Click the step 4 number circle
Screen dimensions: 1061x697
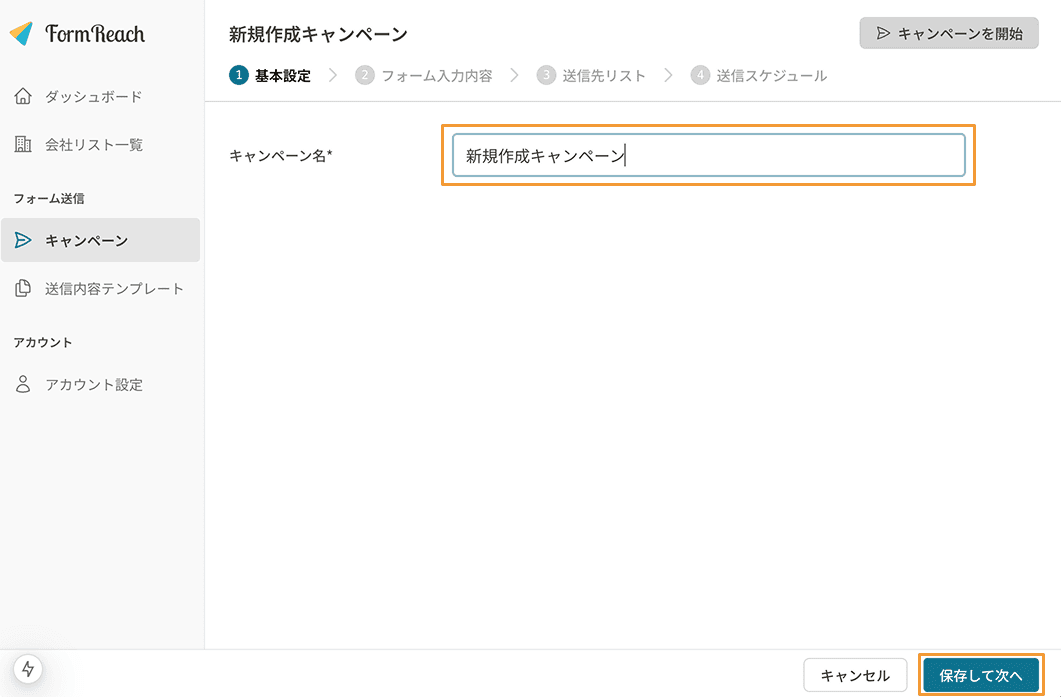click(x=700, y=75)
